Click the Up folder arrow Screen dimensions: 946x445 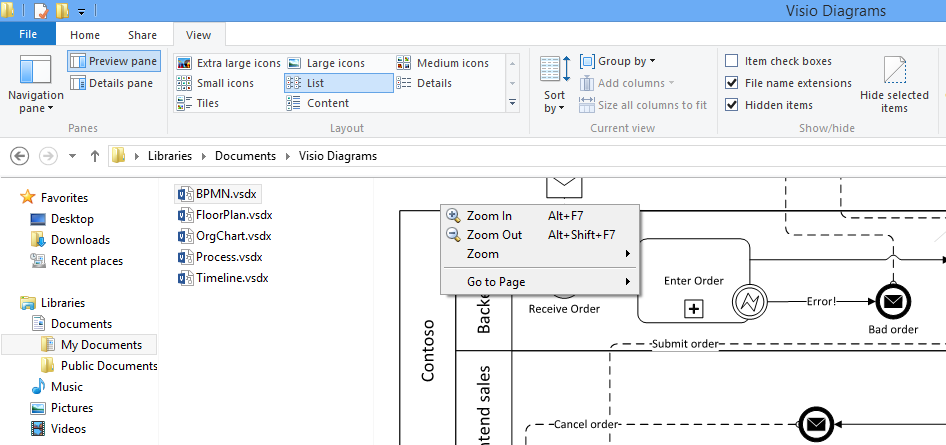click(95, 156)
